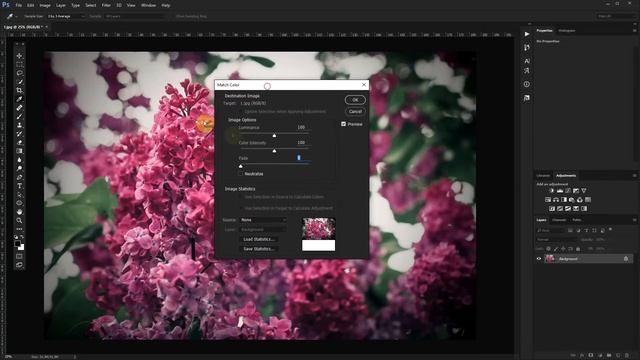Toggle Quick Mask mode icon
Viewport: 640px width, 360px height.
coord(19,256)
